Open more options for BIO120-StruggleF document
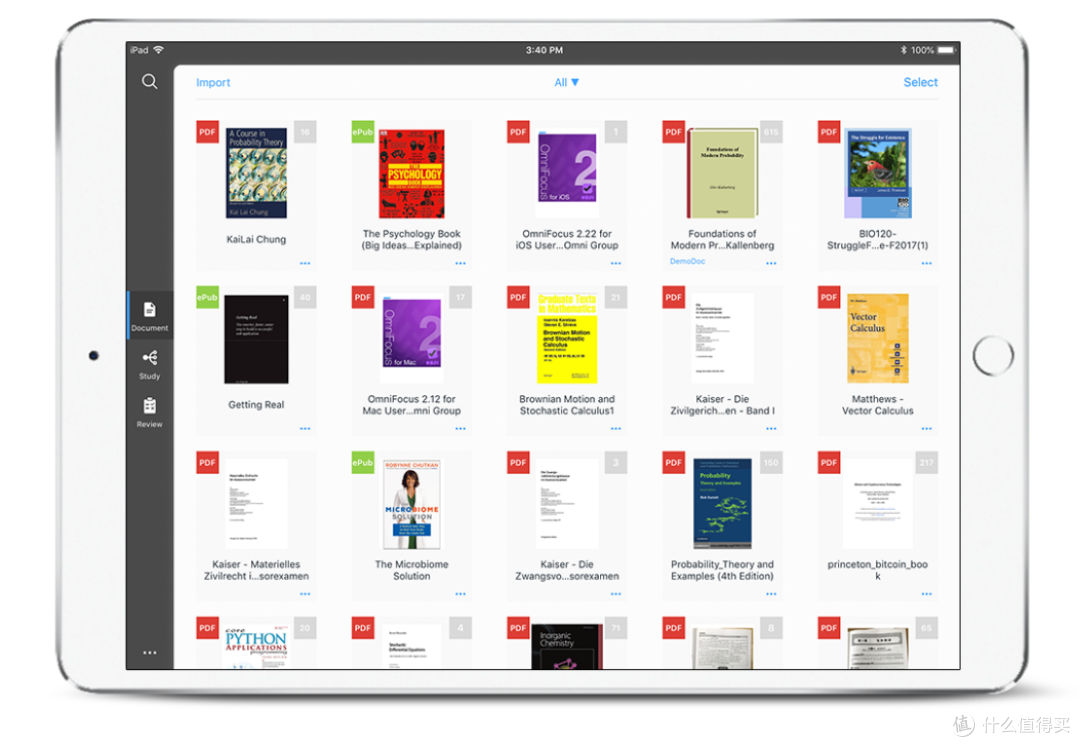The image size is (1080, 747). click(x=926, y=264)
